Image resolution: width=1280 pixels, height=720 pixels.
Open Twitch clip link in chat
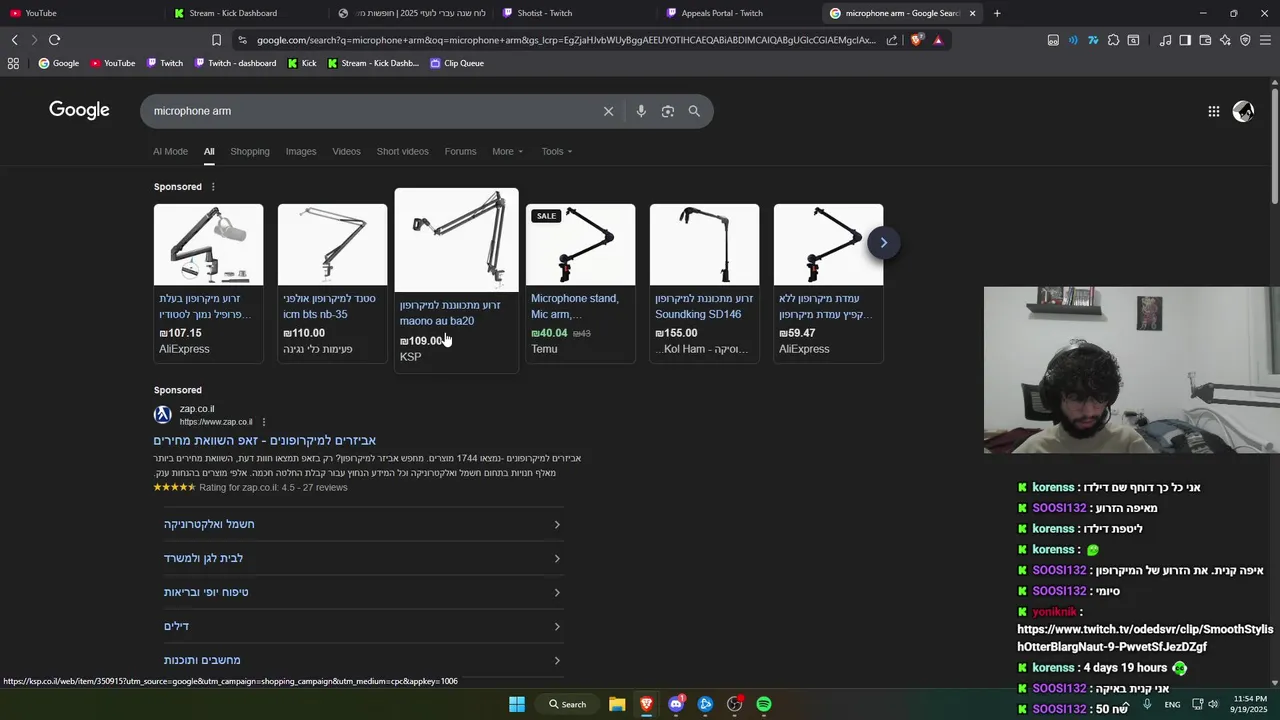1145,638
